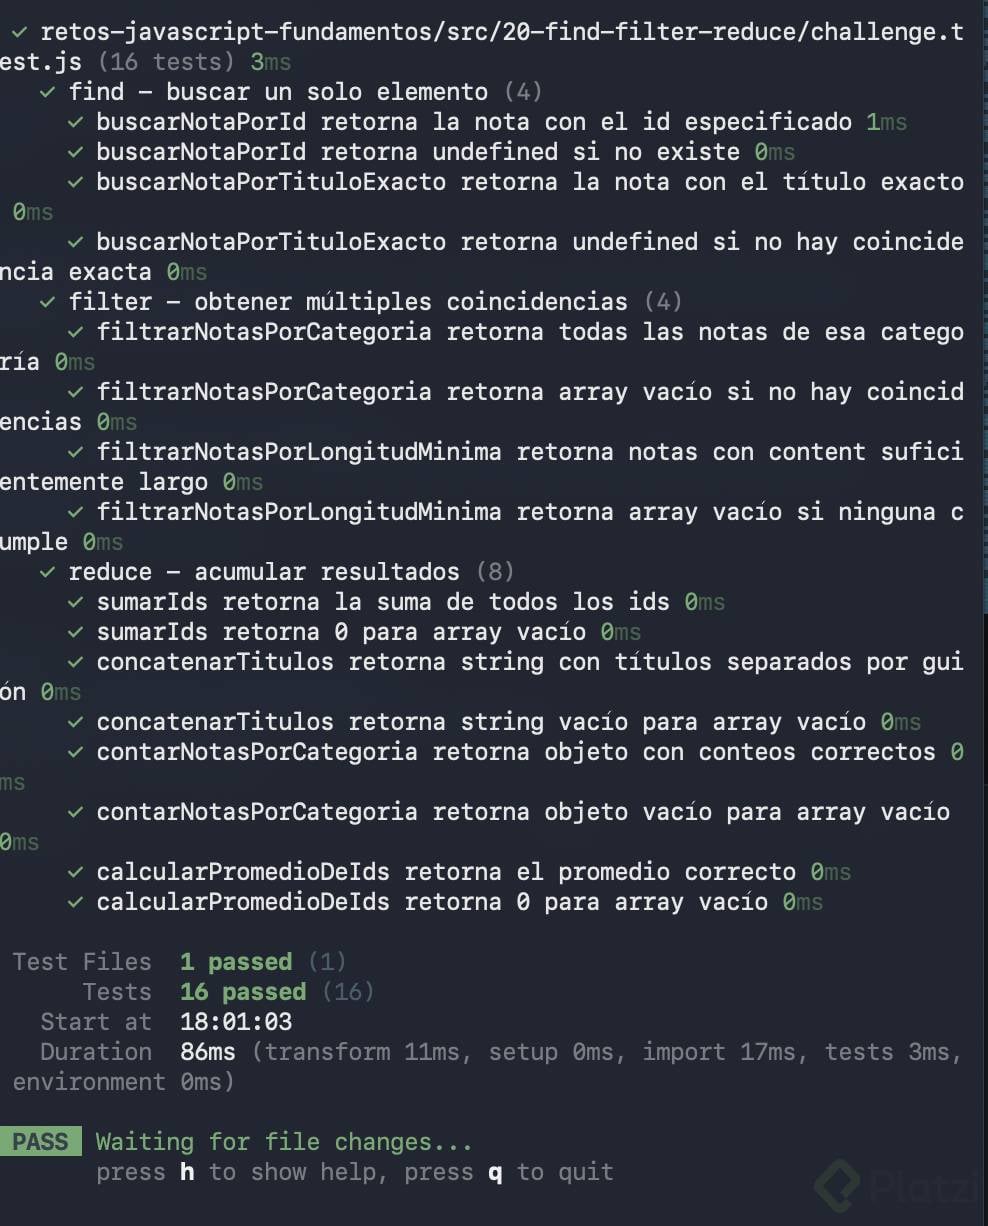Viewport: 988px width, 1226px height.
Task: Click the '86ms' duration value
Action: [x=208, y=1052]
